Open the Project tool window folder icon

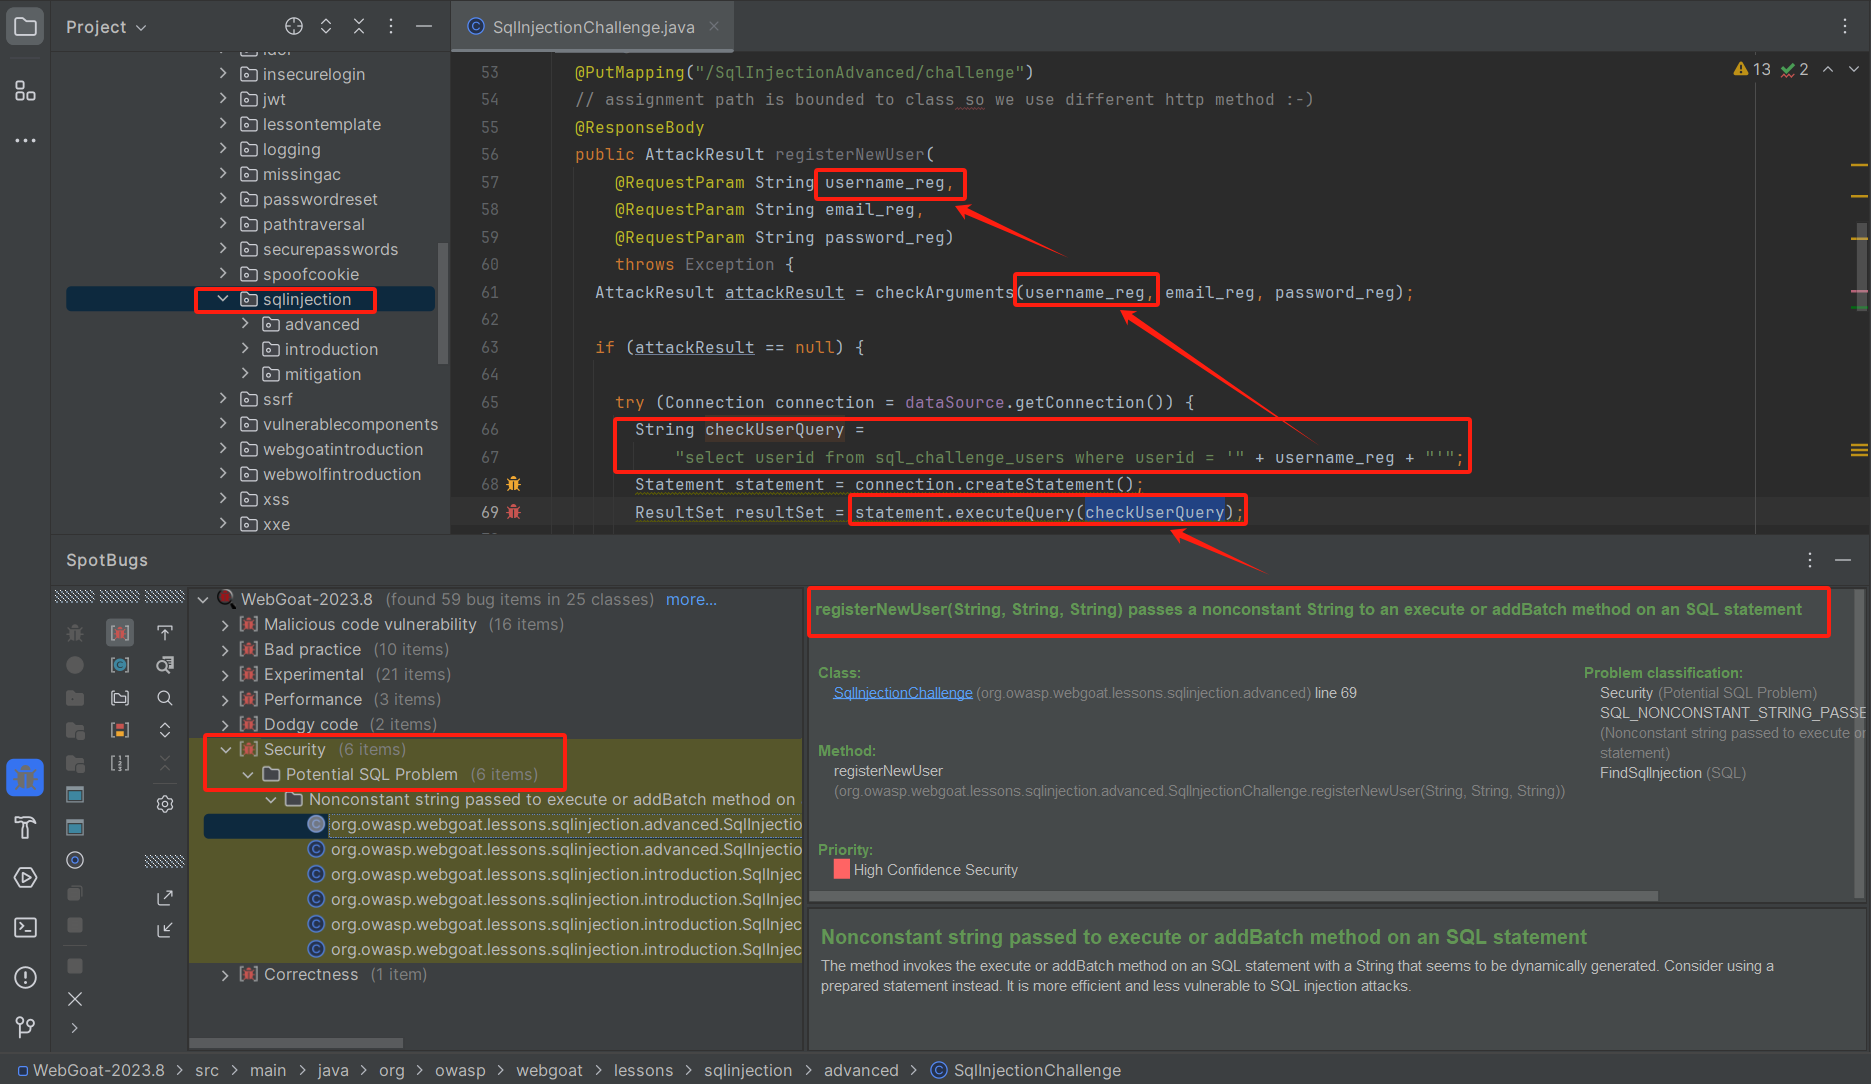point(25,27)
